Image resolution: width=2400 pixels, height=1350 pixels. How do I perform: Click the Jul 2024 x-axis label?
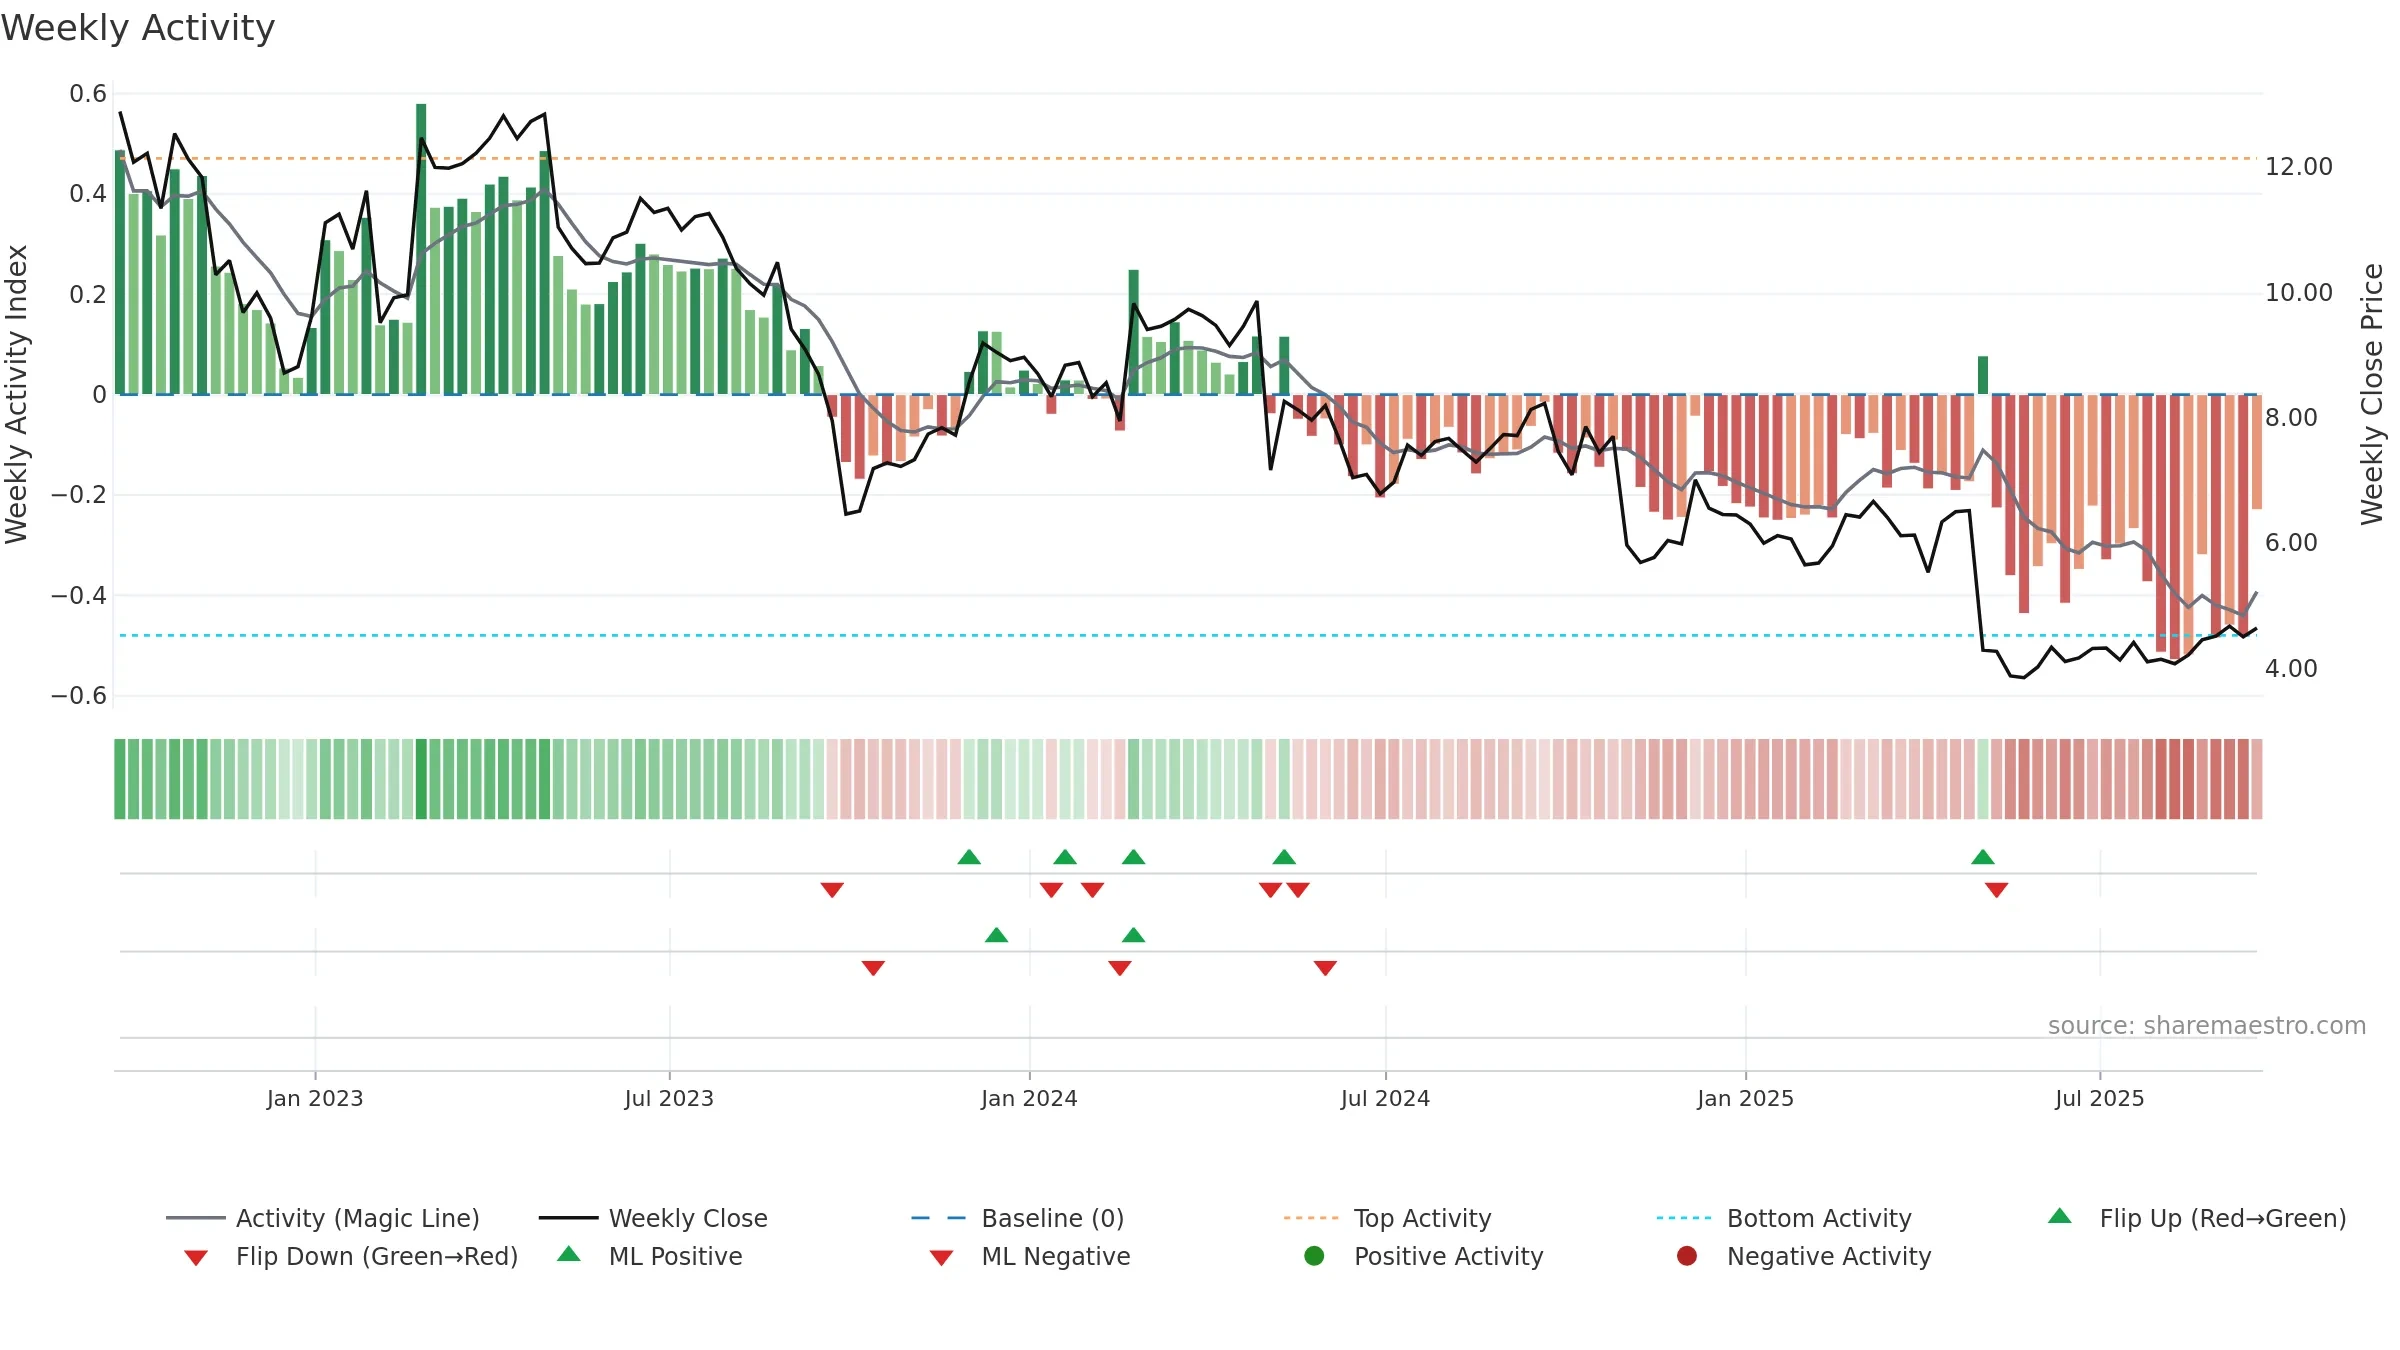click(1385, 1099)
